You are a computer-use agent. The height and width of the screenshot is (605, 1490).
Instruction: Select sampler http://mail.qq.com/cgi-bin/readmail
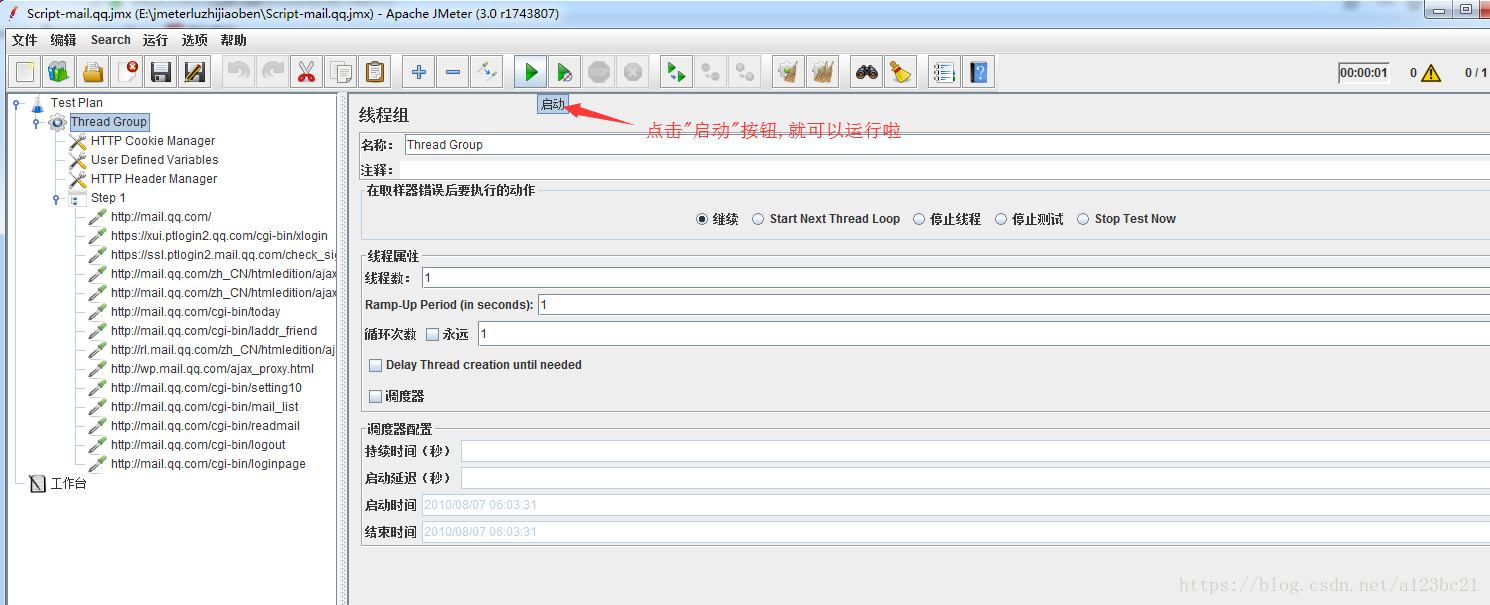[x=205, y=426]
